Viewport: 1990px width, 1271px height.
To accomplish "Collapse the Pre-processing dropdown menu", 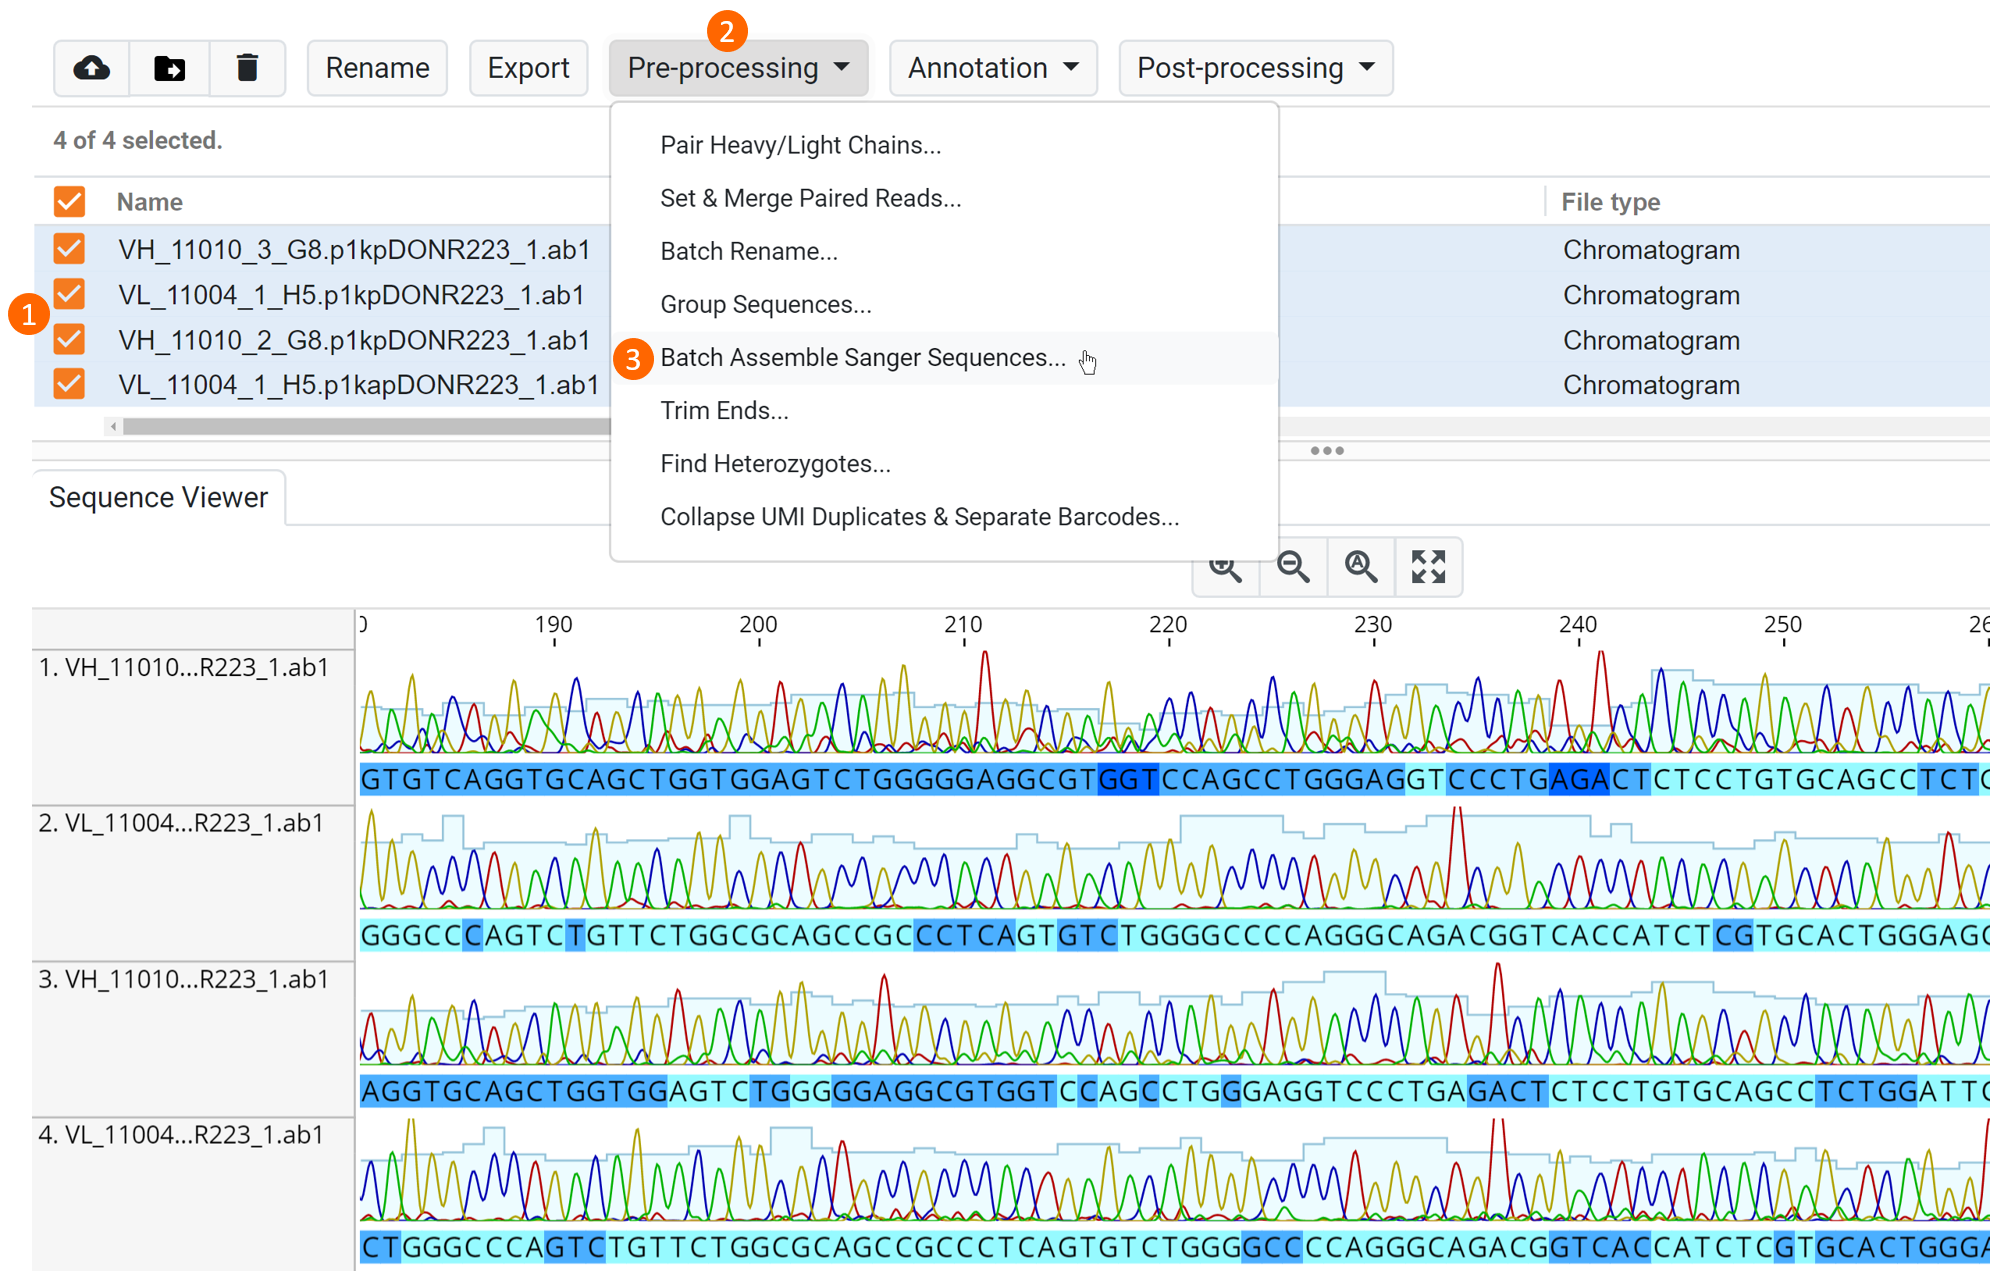I will pos(738,68).
